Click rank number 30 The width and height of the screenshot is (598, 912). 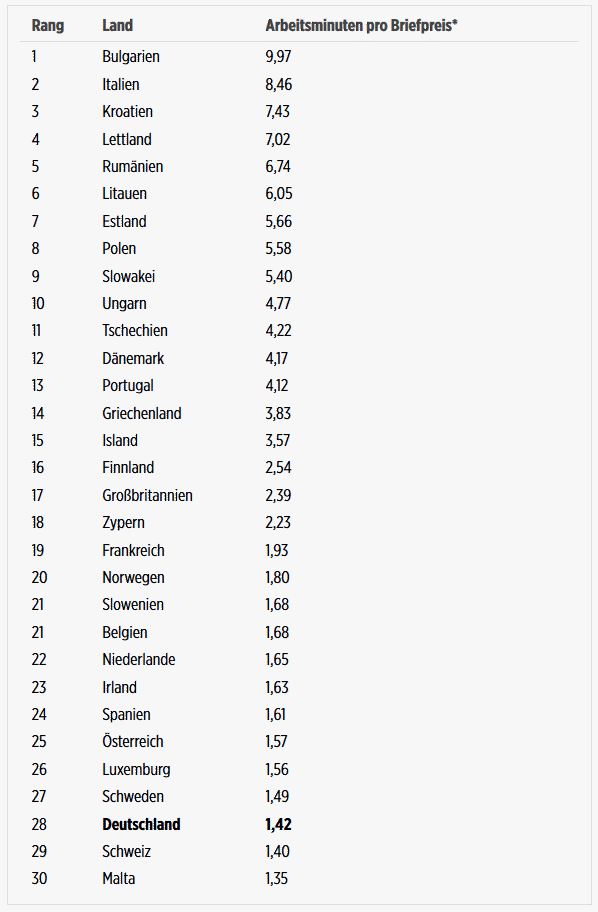click(40, 879)
